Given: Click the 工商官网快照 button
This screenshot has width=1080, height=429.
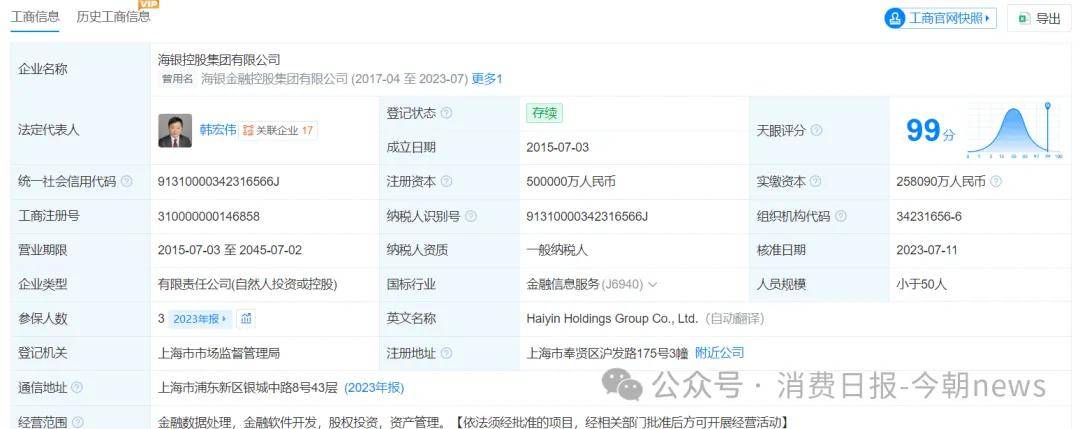Looking at the screenshot, I should (x=940, y=18).
